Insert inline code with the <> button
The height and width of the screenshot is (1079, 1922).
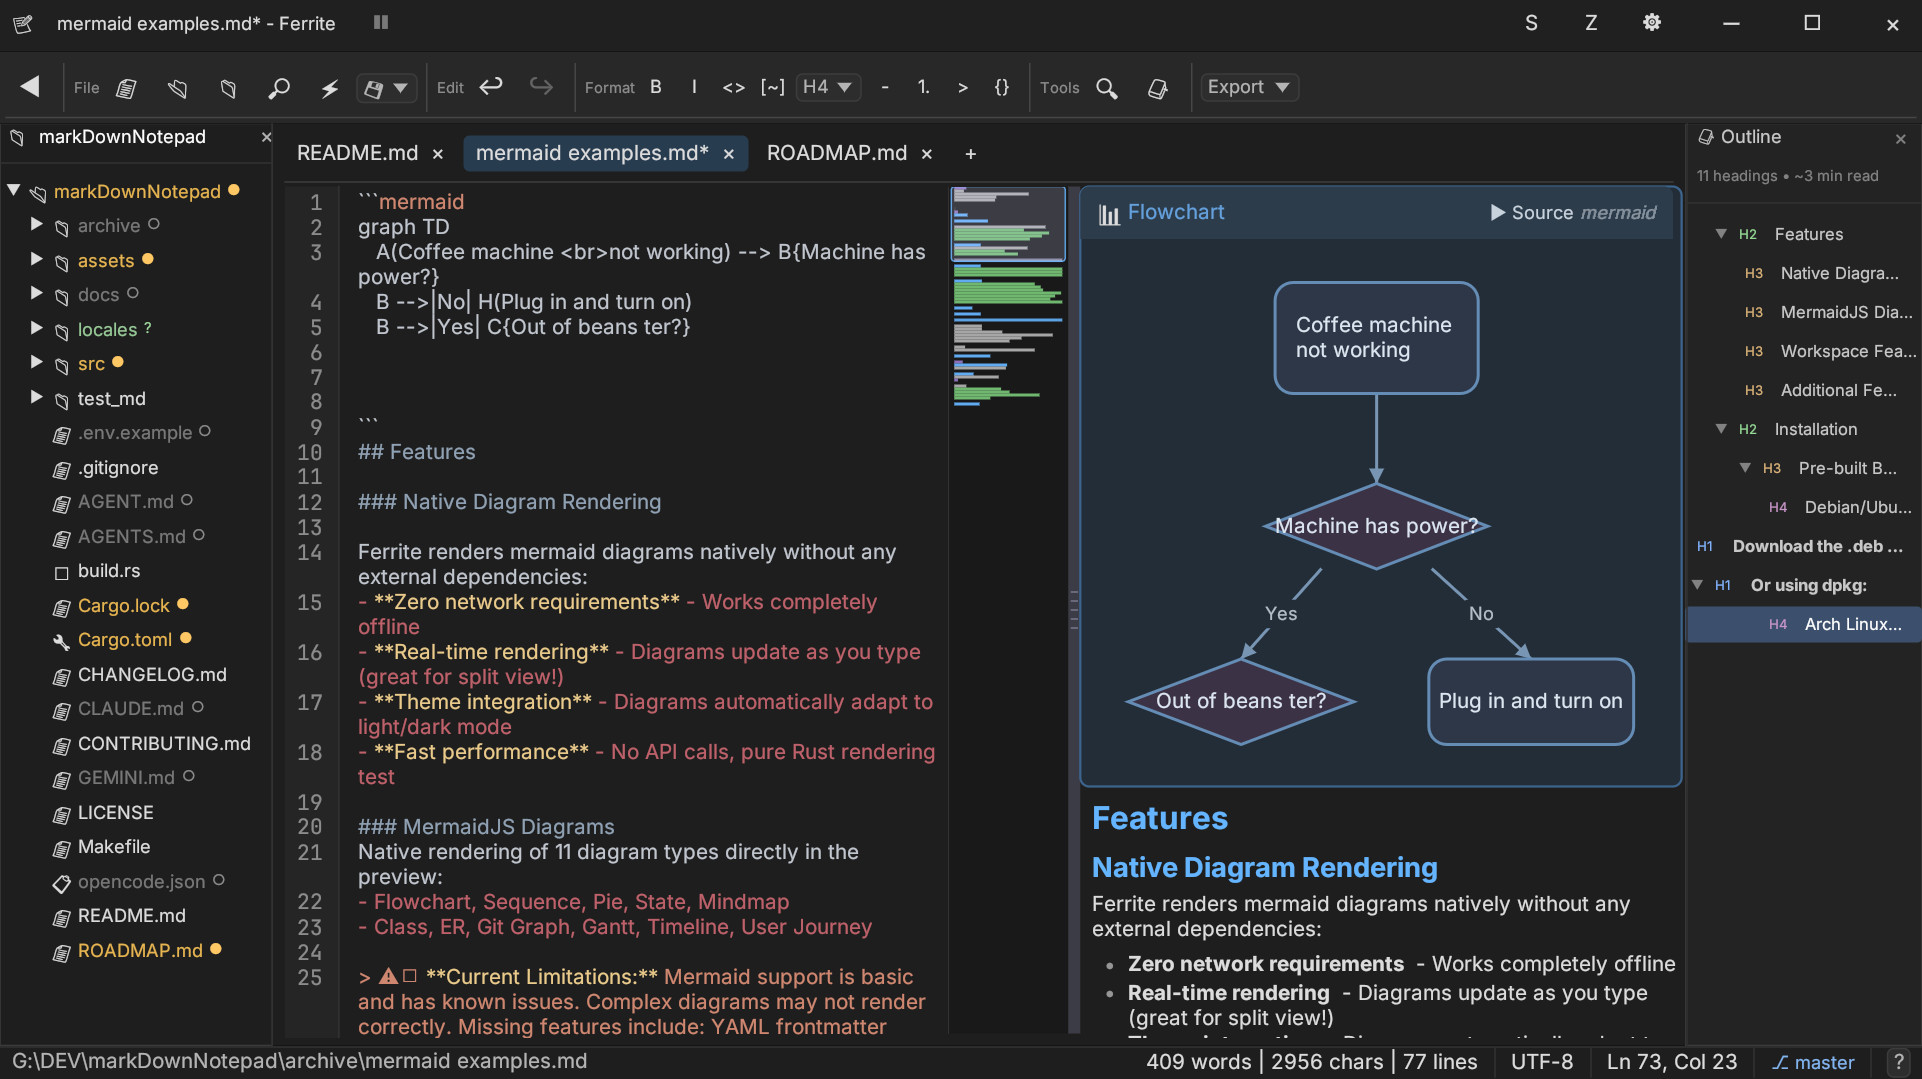coord(733,87)
